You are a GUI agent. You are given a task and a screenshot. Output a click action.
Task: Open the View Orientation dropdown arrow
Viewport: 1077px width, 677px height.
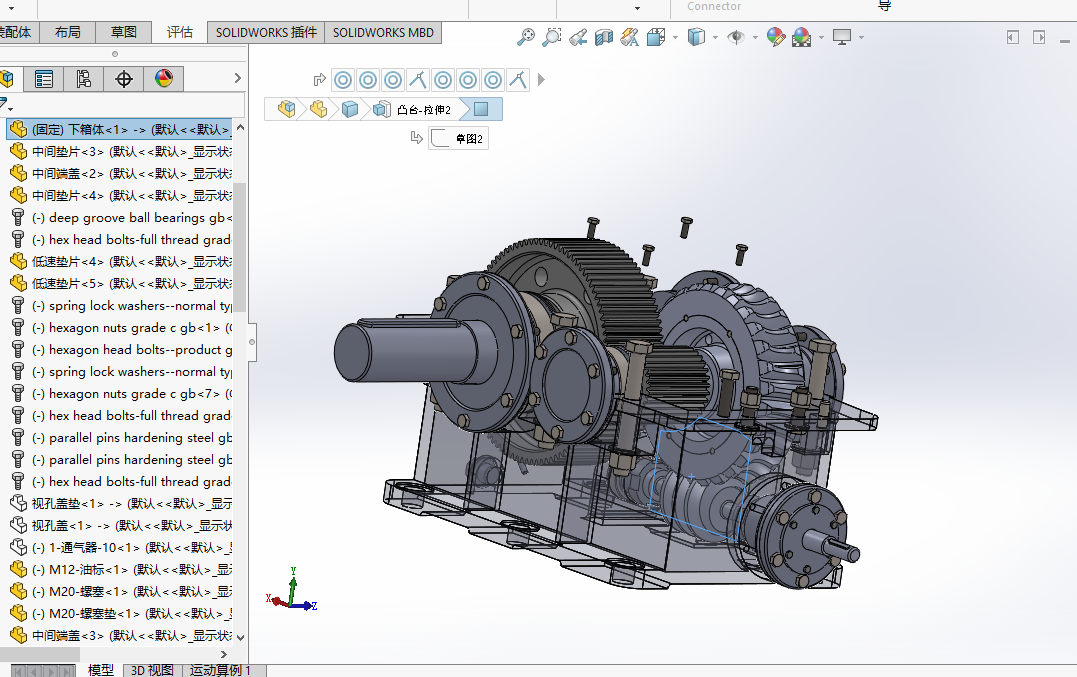coord(675,37)
